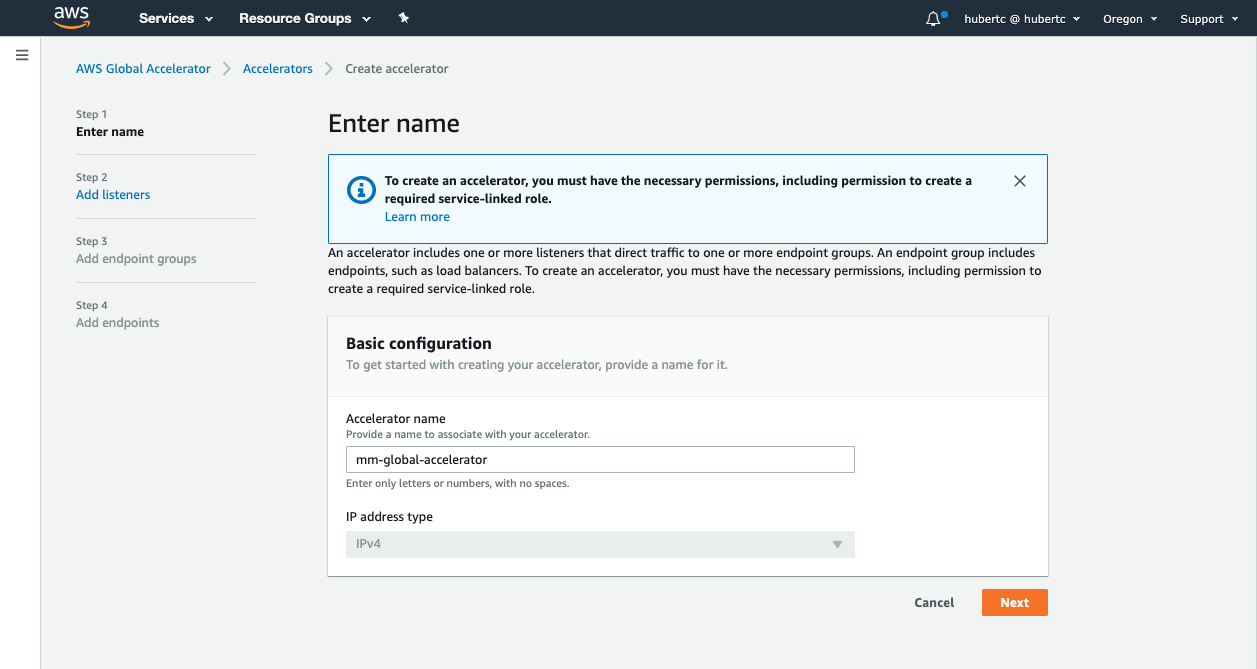The image size is (1257, 669).
Task: Open the IP address type dropdown
Action: point(600,544)
